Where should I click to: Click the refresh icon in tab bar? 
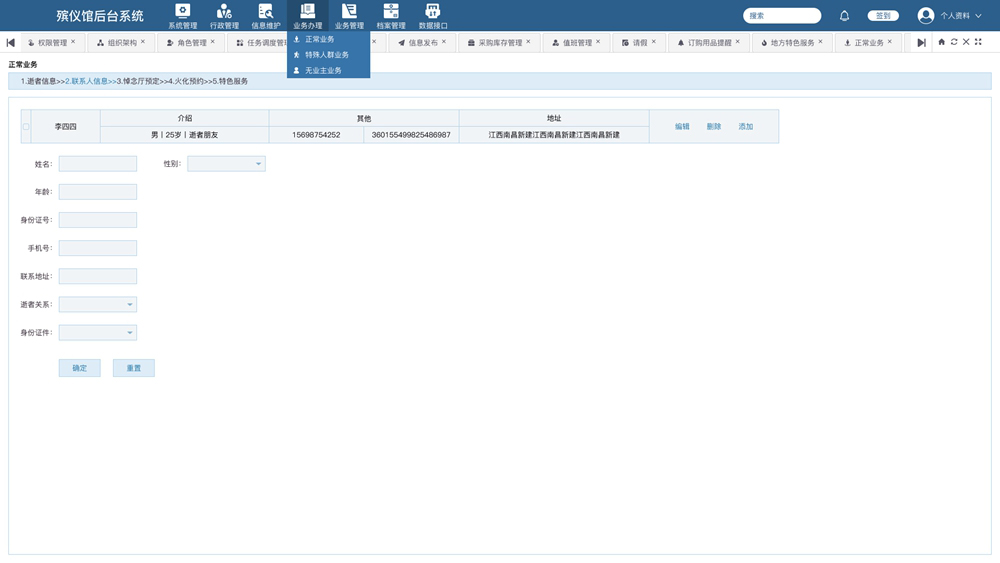[954, 42]
